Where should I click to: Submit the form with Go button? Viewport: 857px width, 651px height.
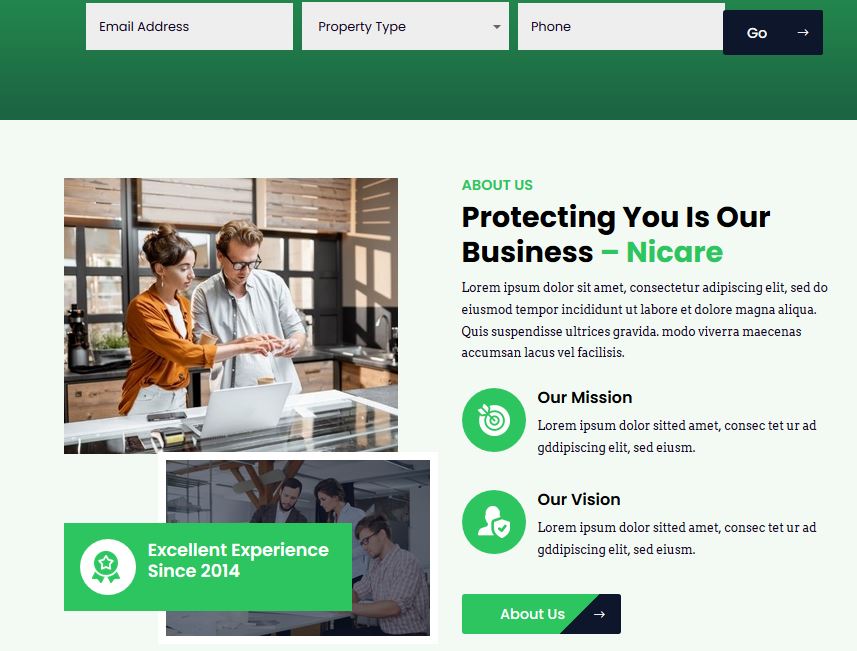(772, 32)
